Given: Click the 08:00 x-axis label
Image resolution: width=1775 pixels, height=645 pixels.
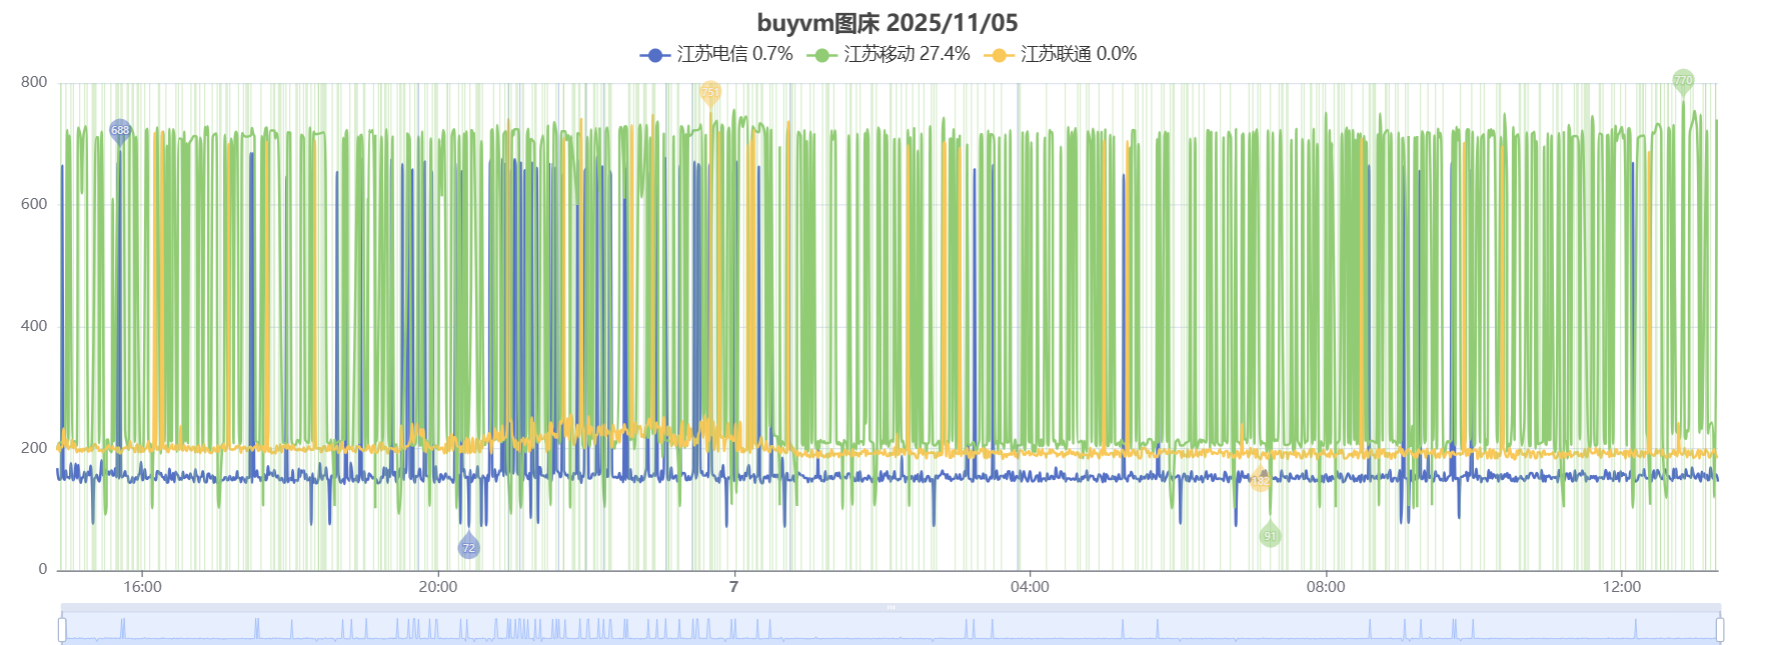Looking at the screenshot, I should point(1326,587).
